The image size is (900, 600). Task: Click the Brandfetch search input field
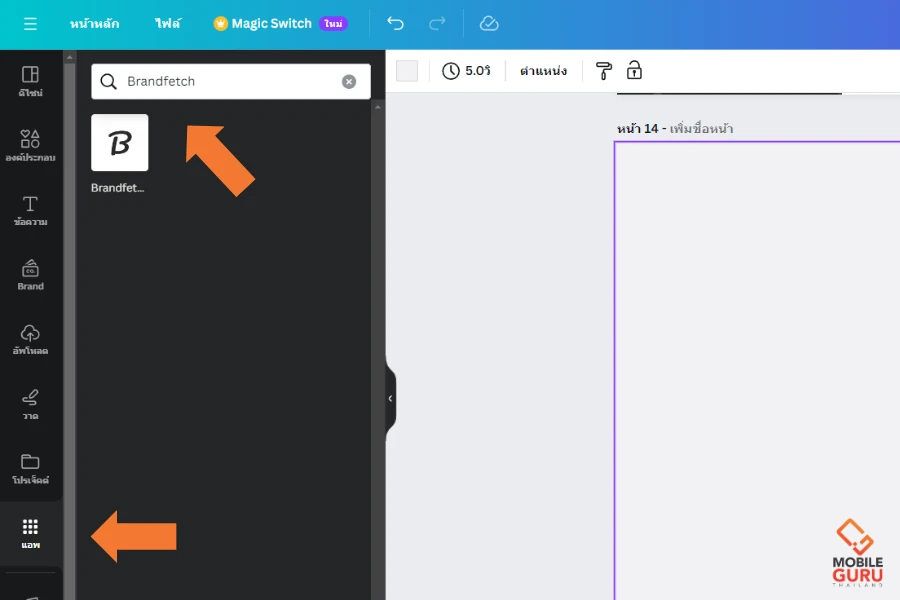(230, 82)
